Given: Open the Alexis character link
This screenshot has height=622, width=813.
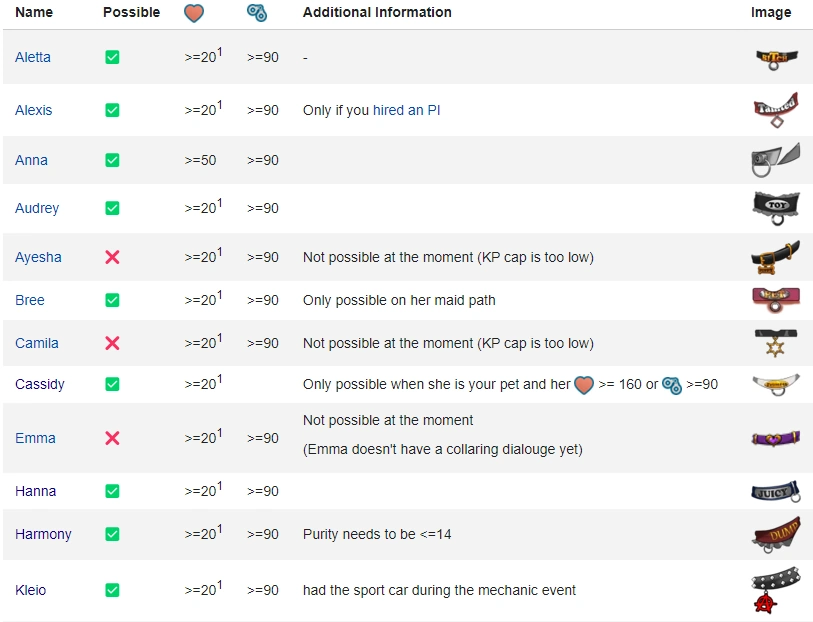Looking at the screenshot, I should click(x=33, y=110).
